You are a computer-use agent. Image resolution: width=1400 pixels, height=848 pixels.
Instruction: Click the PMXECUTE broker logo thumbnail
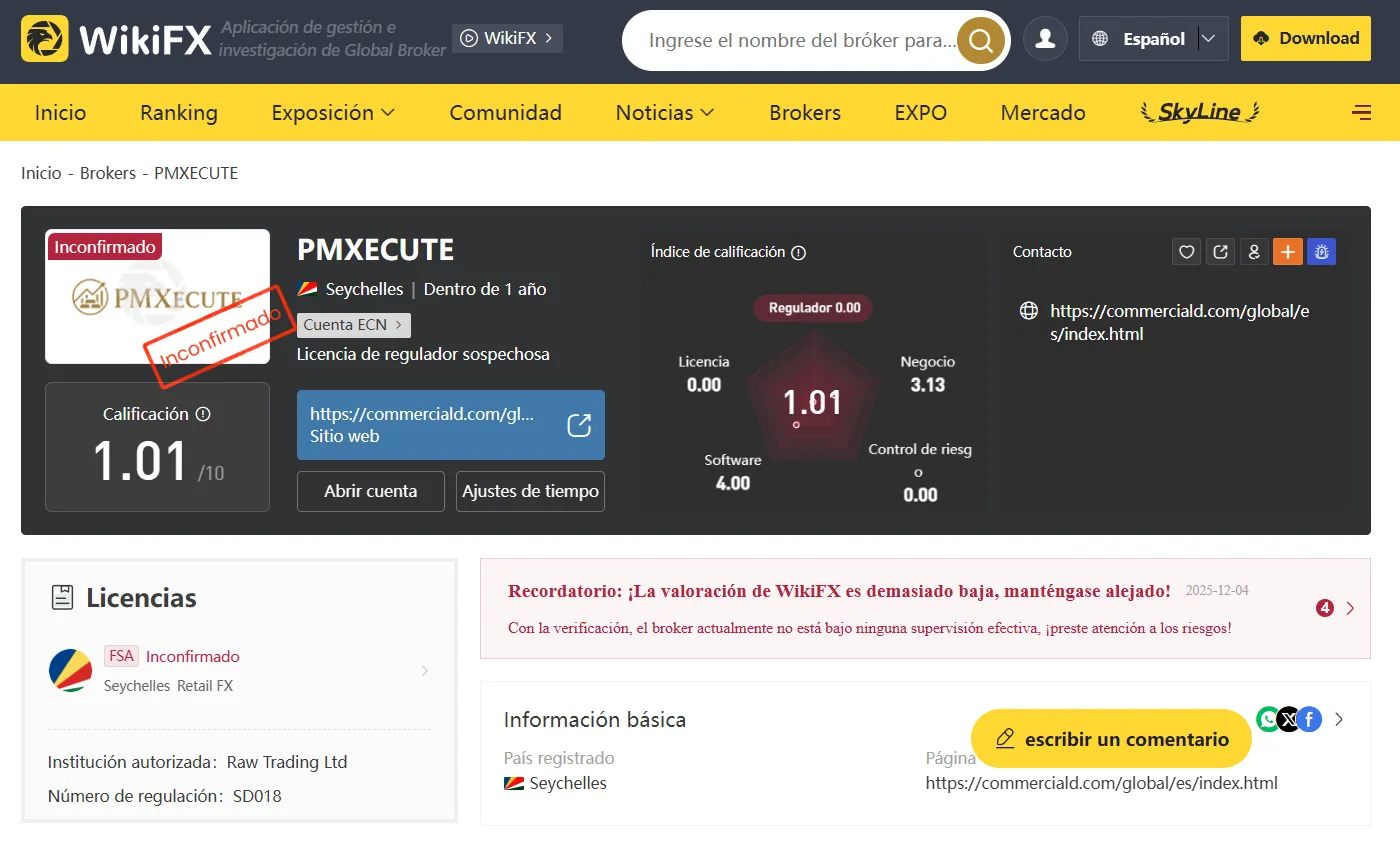(158, 297)
